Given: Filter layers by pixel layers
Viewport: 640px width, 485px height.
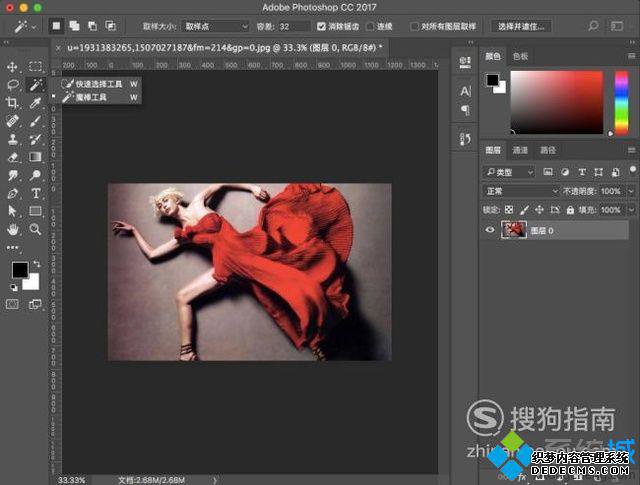Looking at the screenshot, I should click(548, 172).
